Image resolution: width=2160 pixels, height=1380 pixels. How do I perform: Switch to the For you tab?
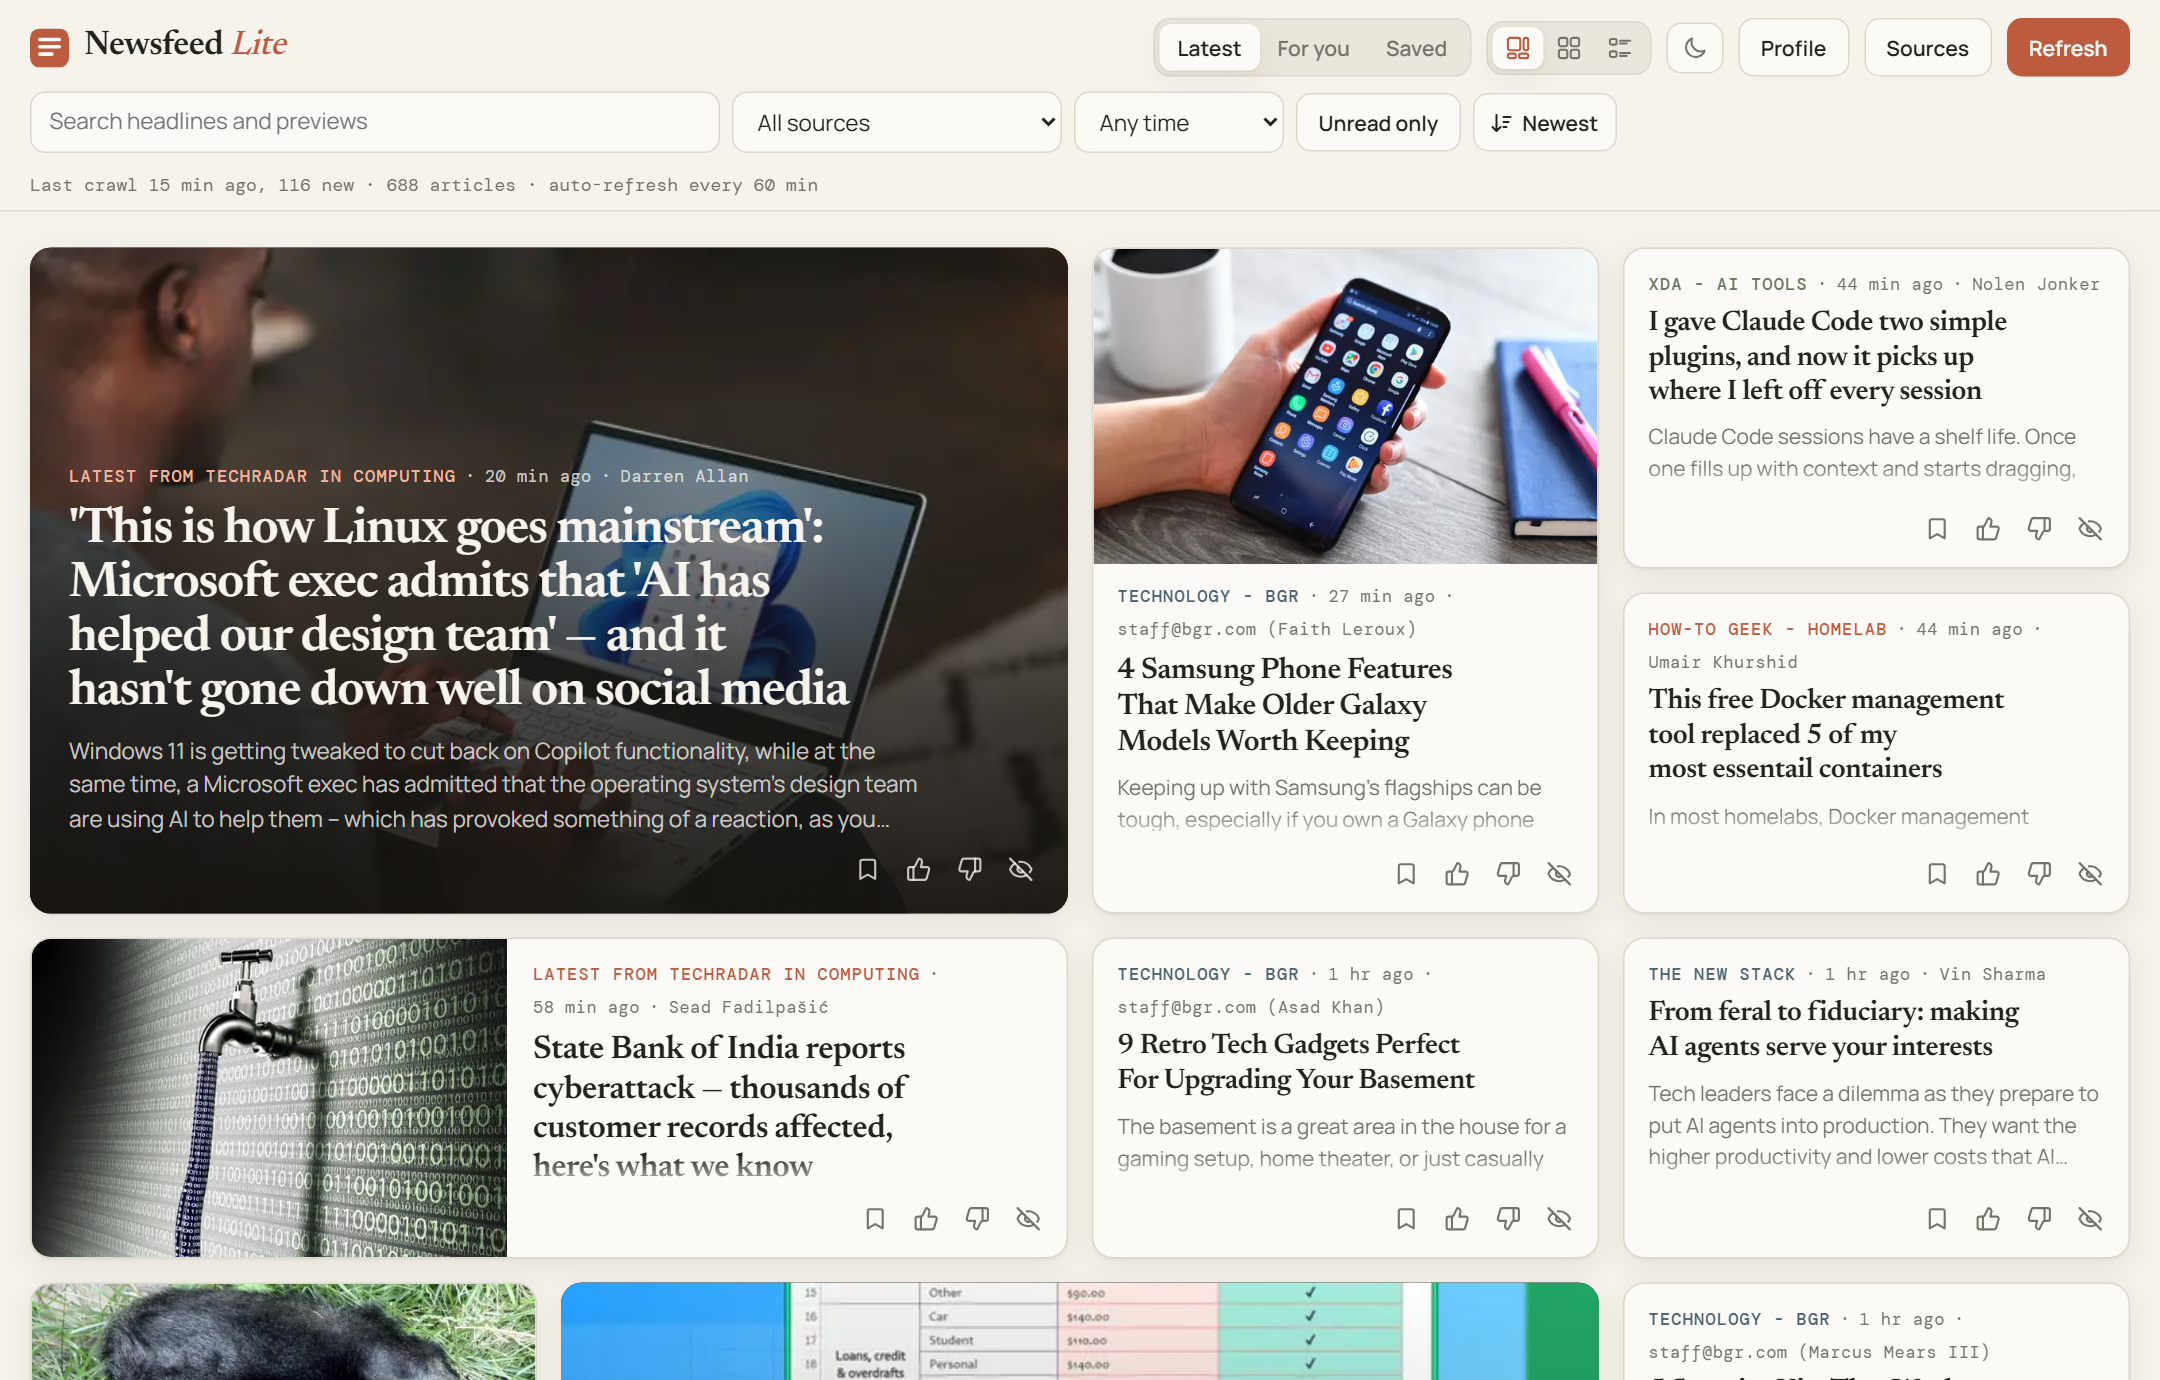(x=1313, y=48)
